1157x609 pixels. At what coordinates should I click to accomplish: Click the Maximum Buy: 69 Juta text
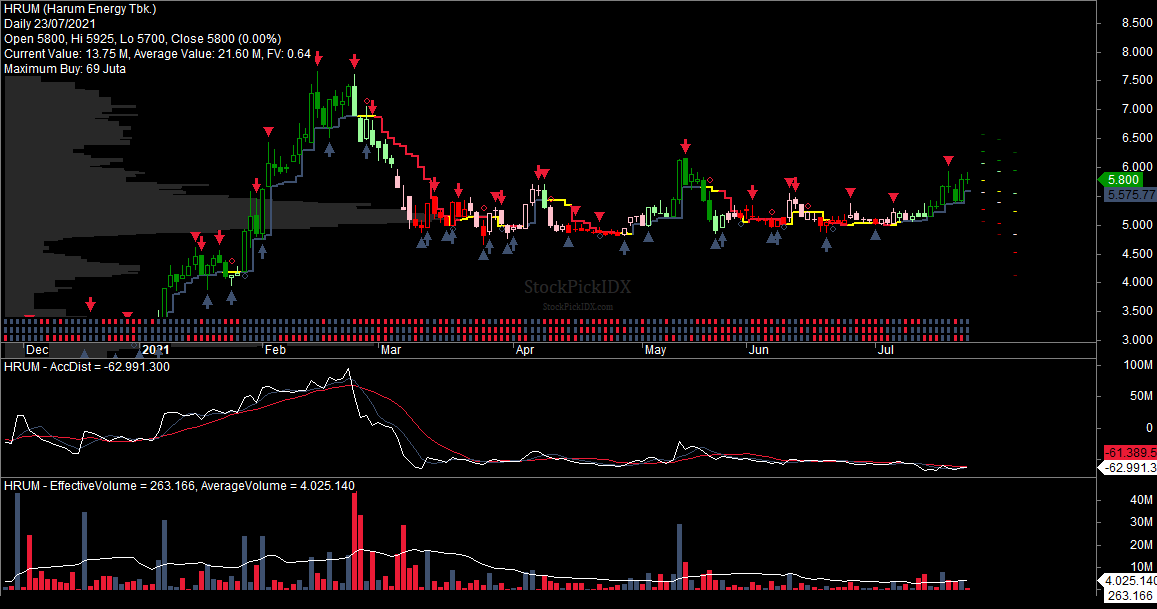coord(65,69)
